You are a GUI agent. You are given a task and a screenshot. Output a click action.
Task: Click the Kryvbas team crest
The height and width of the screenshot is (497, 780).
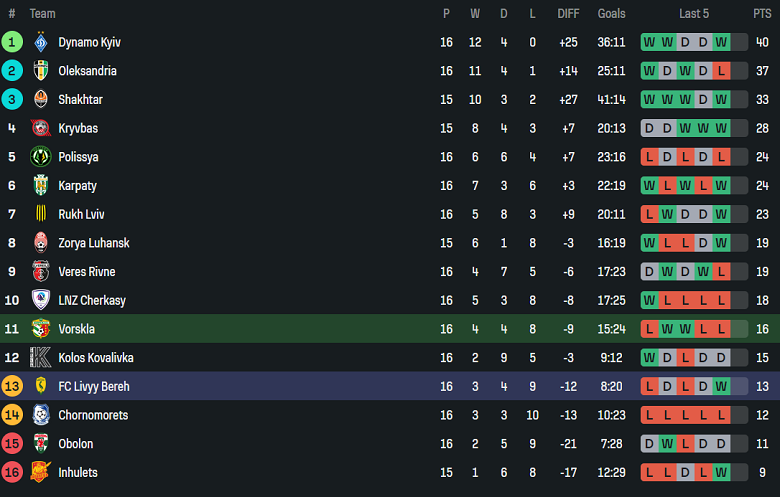tap(41, 128)
